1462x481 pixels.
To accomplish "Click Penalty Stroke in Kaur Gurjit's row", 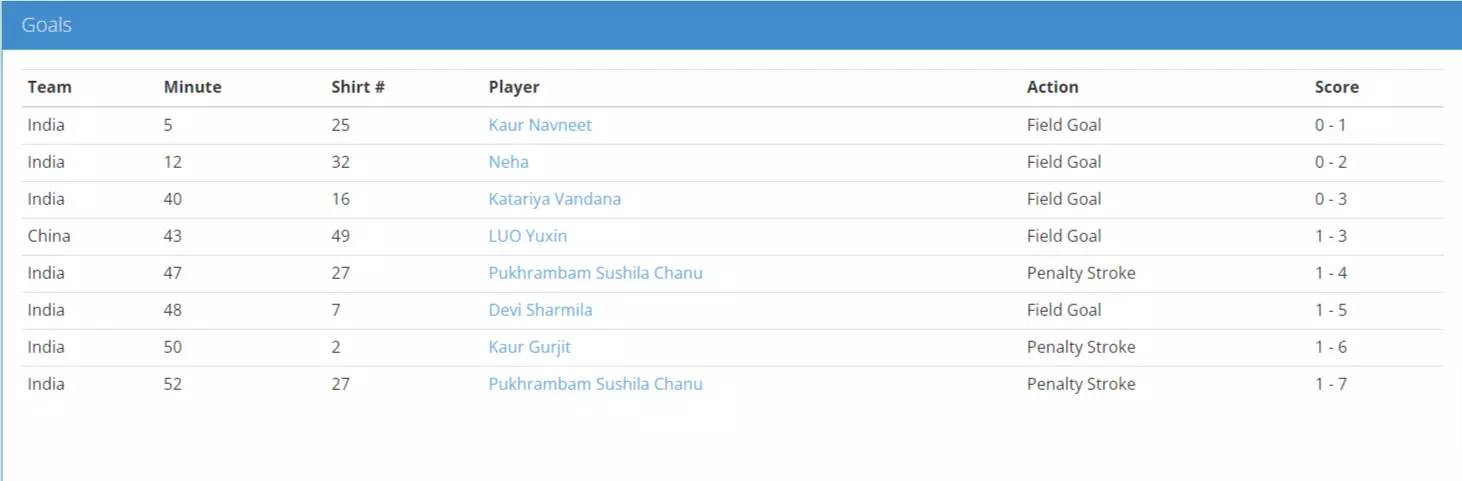I will click(1080, 347).
